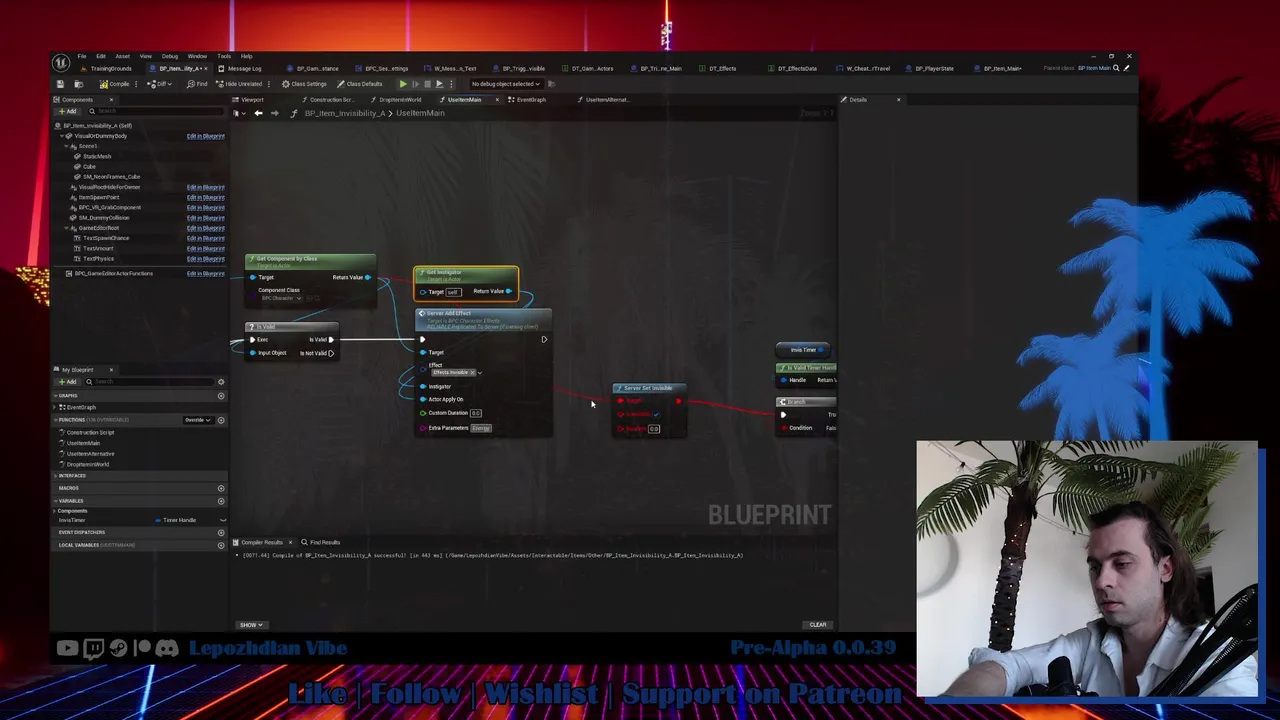
Task: Toggle Invisible checkbox on Server Set Invisible
Action: pos(657,415)
